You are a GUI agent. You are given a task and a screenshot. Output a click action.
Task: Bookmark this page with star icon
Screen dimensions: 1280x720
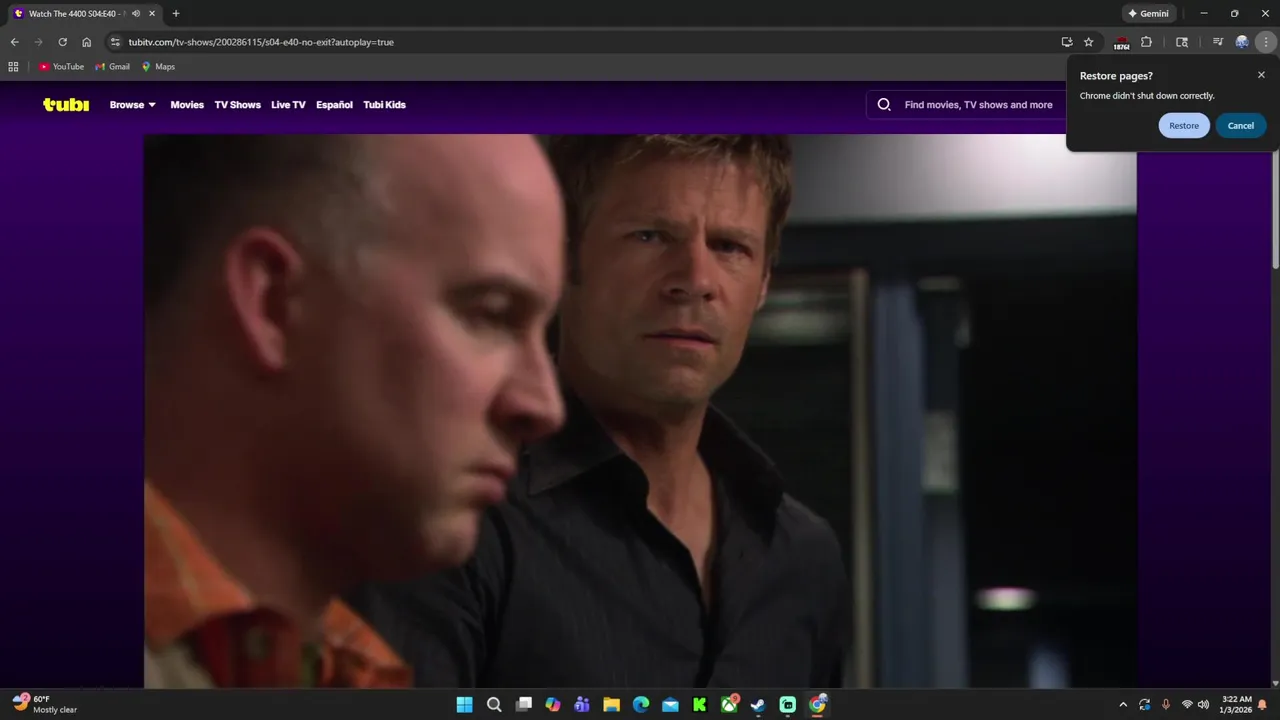pyautogui.click(x=1089, y=42)
